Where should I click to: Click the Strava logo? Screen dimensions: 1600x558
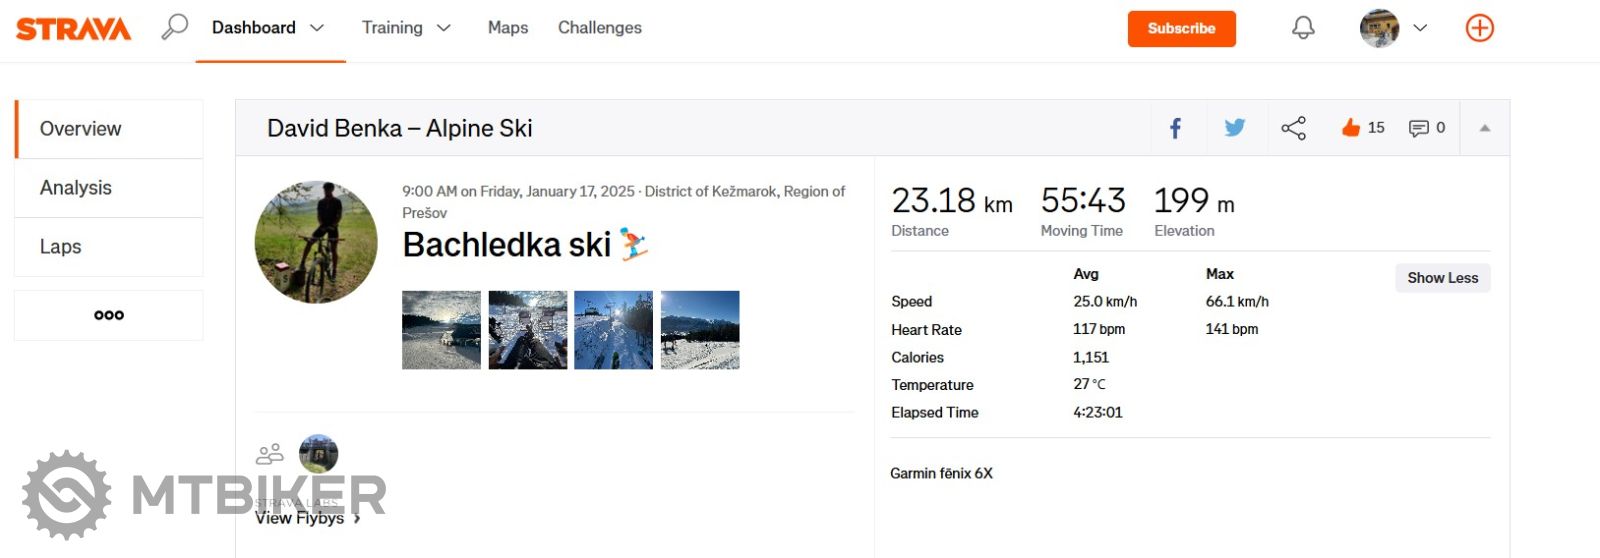(x=73, y=29)
